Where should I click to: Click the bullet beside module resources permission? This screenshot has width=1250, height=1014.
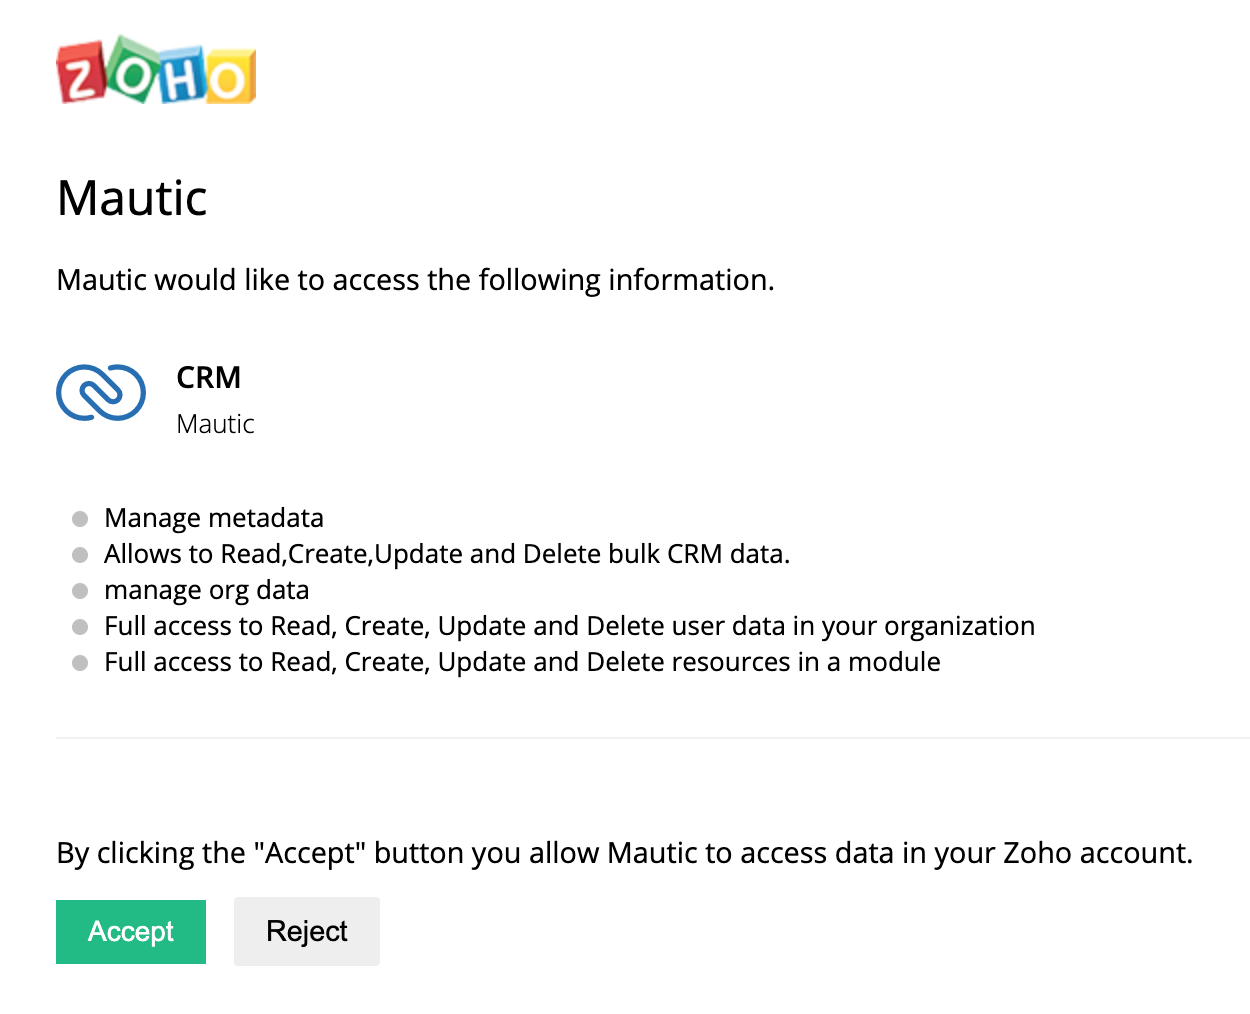click(x=80, y=662)
